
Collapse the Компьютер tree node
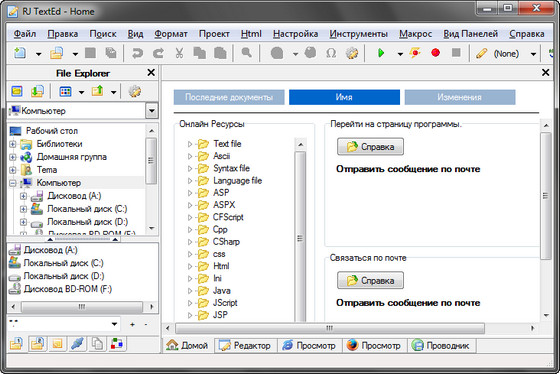point(13,183)
